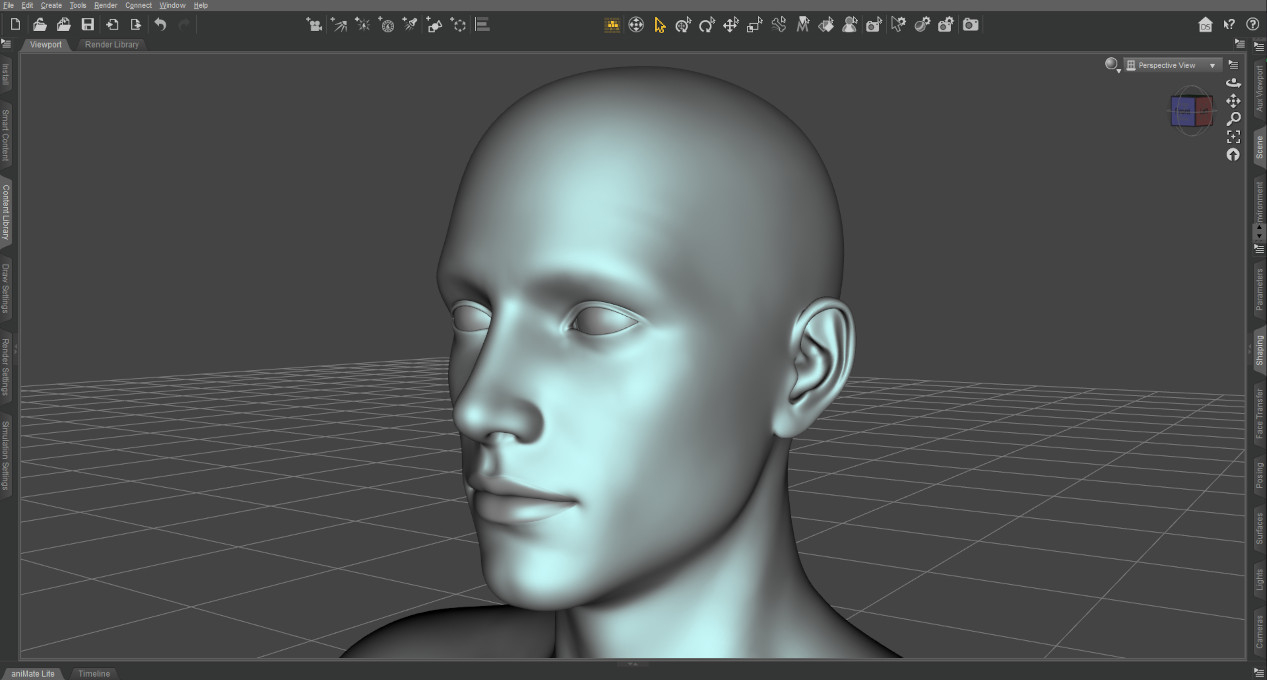Open a file with the folder icon
1267x680 pixels.
pyautogui.click(x=40, y=25)
